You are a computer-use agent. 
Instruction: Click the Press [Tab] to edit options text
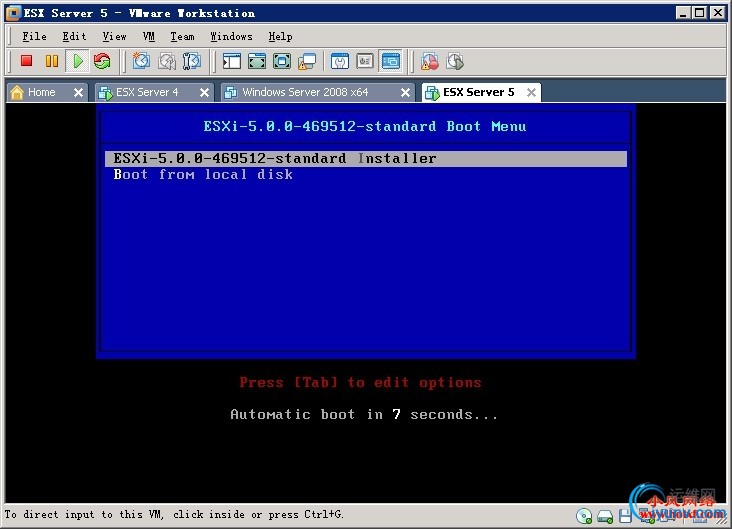[x=360, y=382]
